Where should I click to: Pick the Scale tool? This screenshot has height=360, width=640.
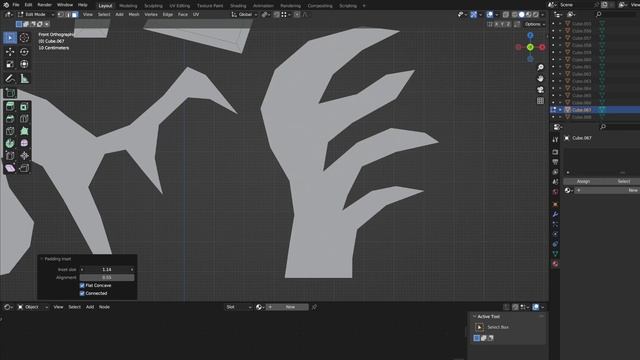click(x=10, y=64)
